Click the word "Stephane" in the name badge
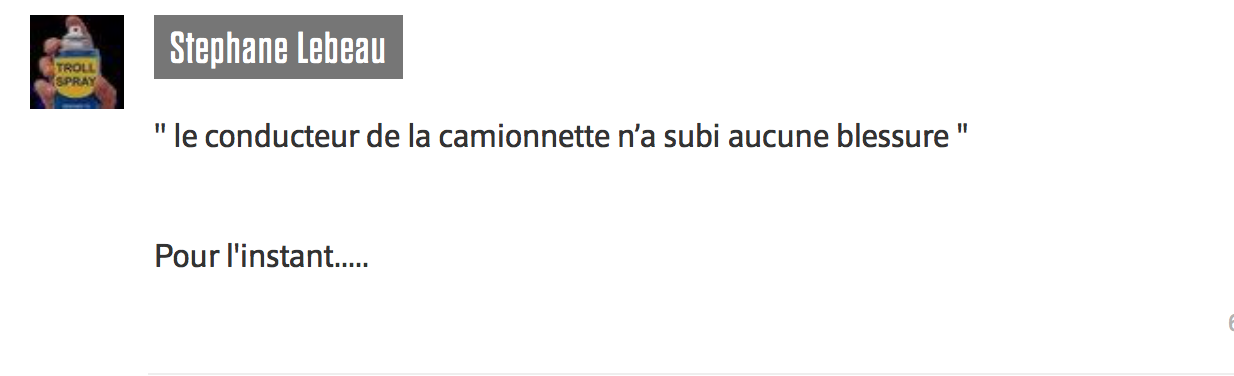This screenshot has height=376, width=1234. coord(229,47)
